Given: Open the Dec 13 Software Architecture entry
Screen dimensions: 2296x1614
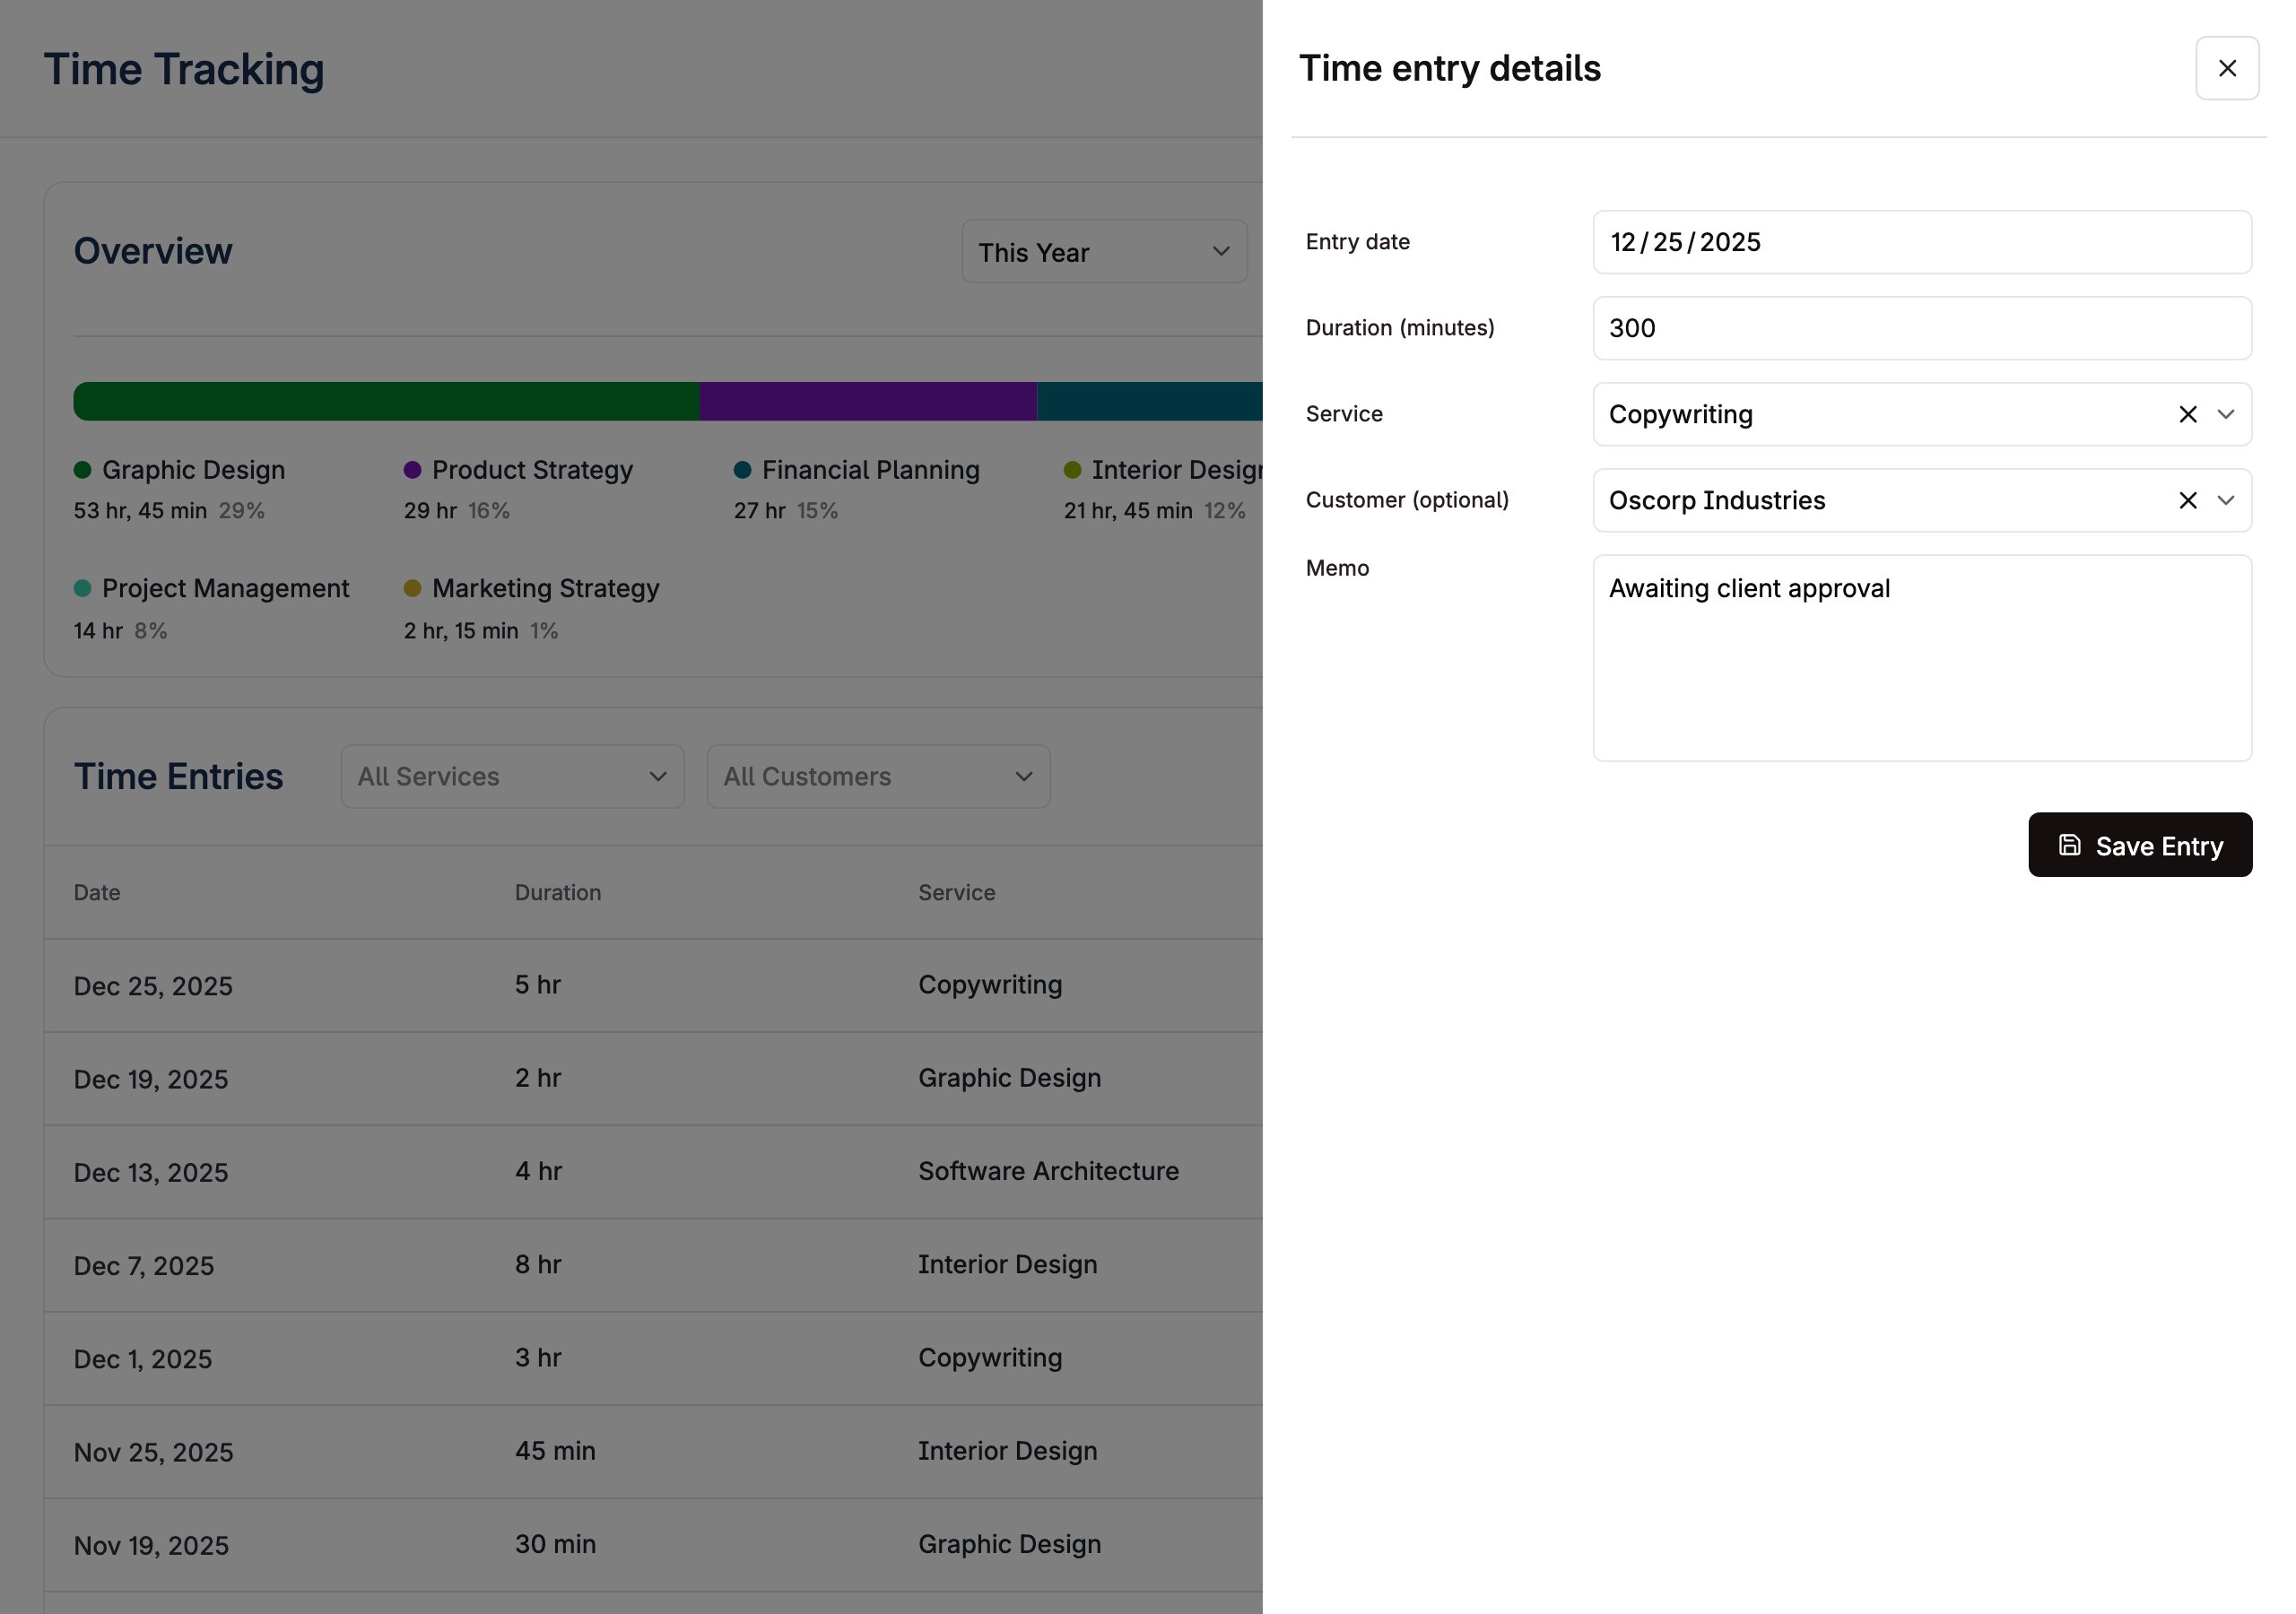Looking at the screenshot, I should click(653, 1172).
